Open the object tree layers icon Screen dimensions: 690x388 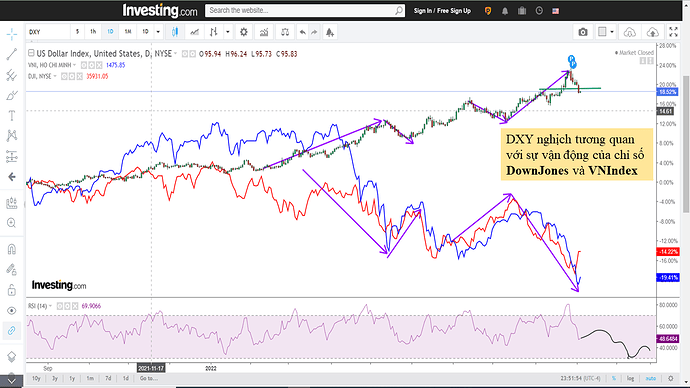(12, 356)
